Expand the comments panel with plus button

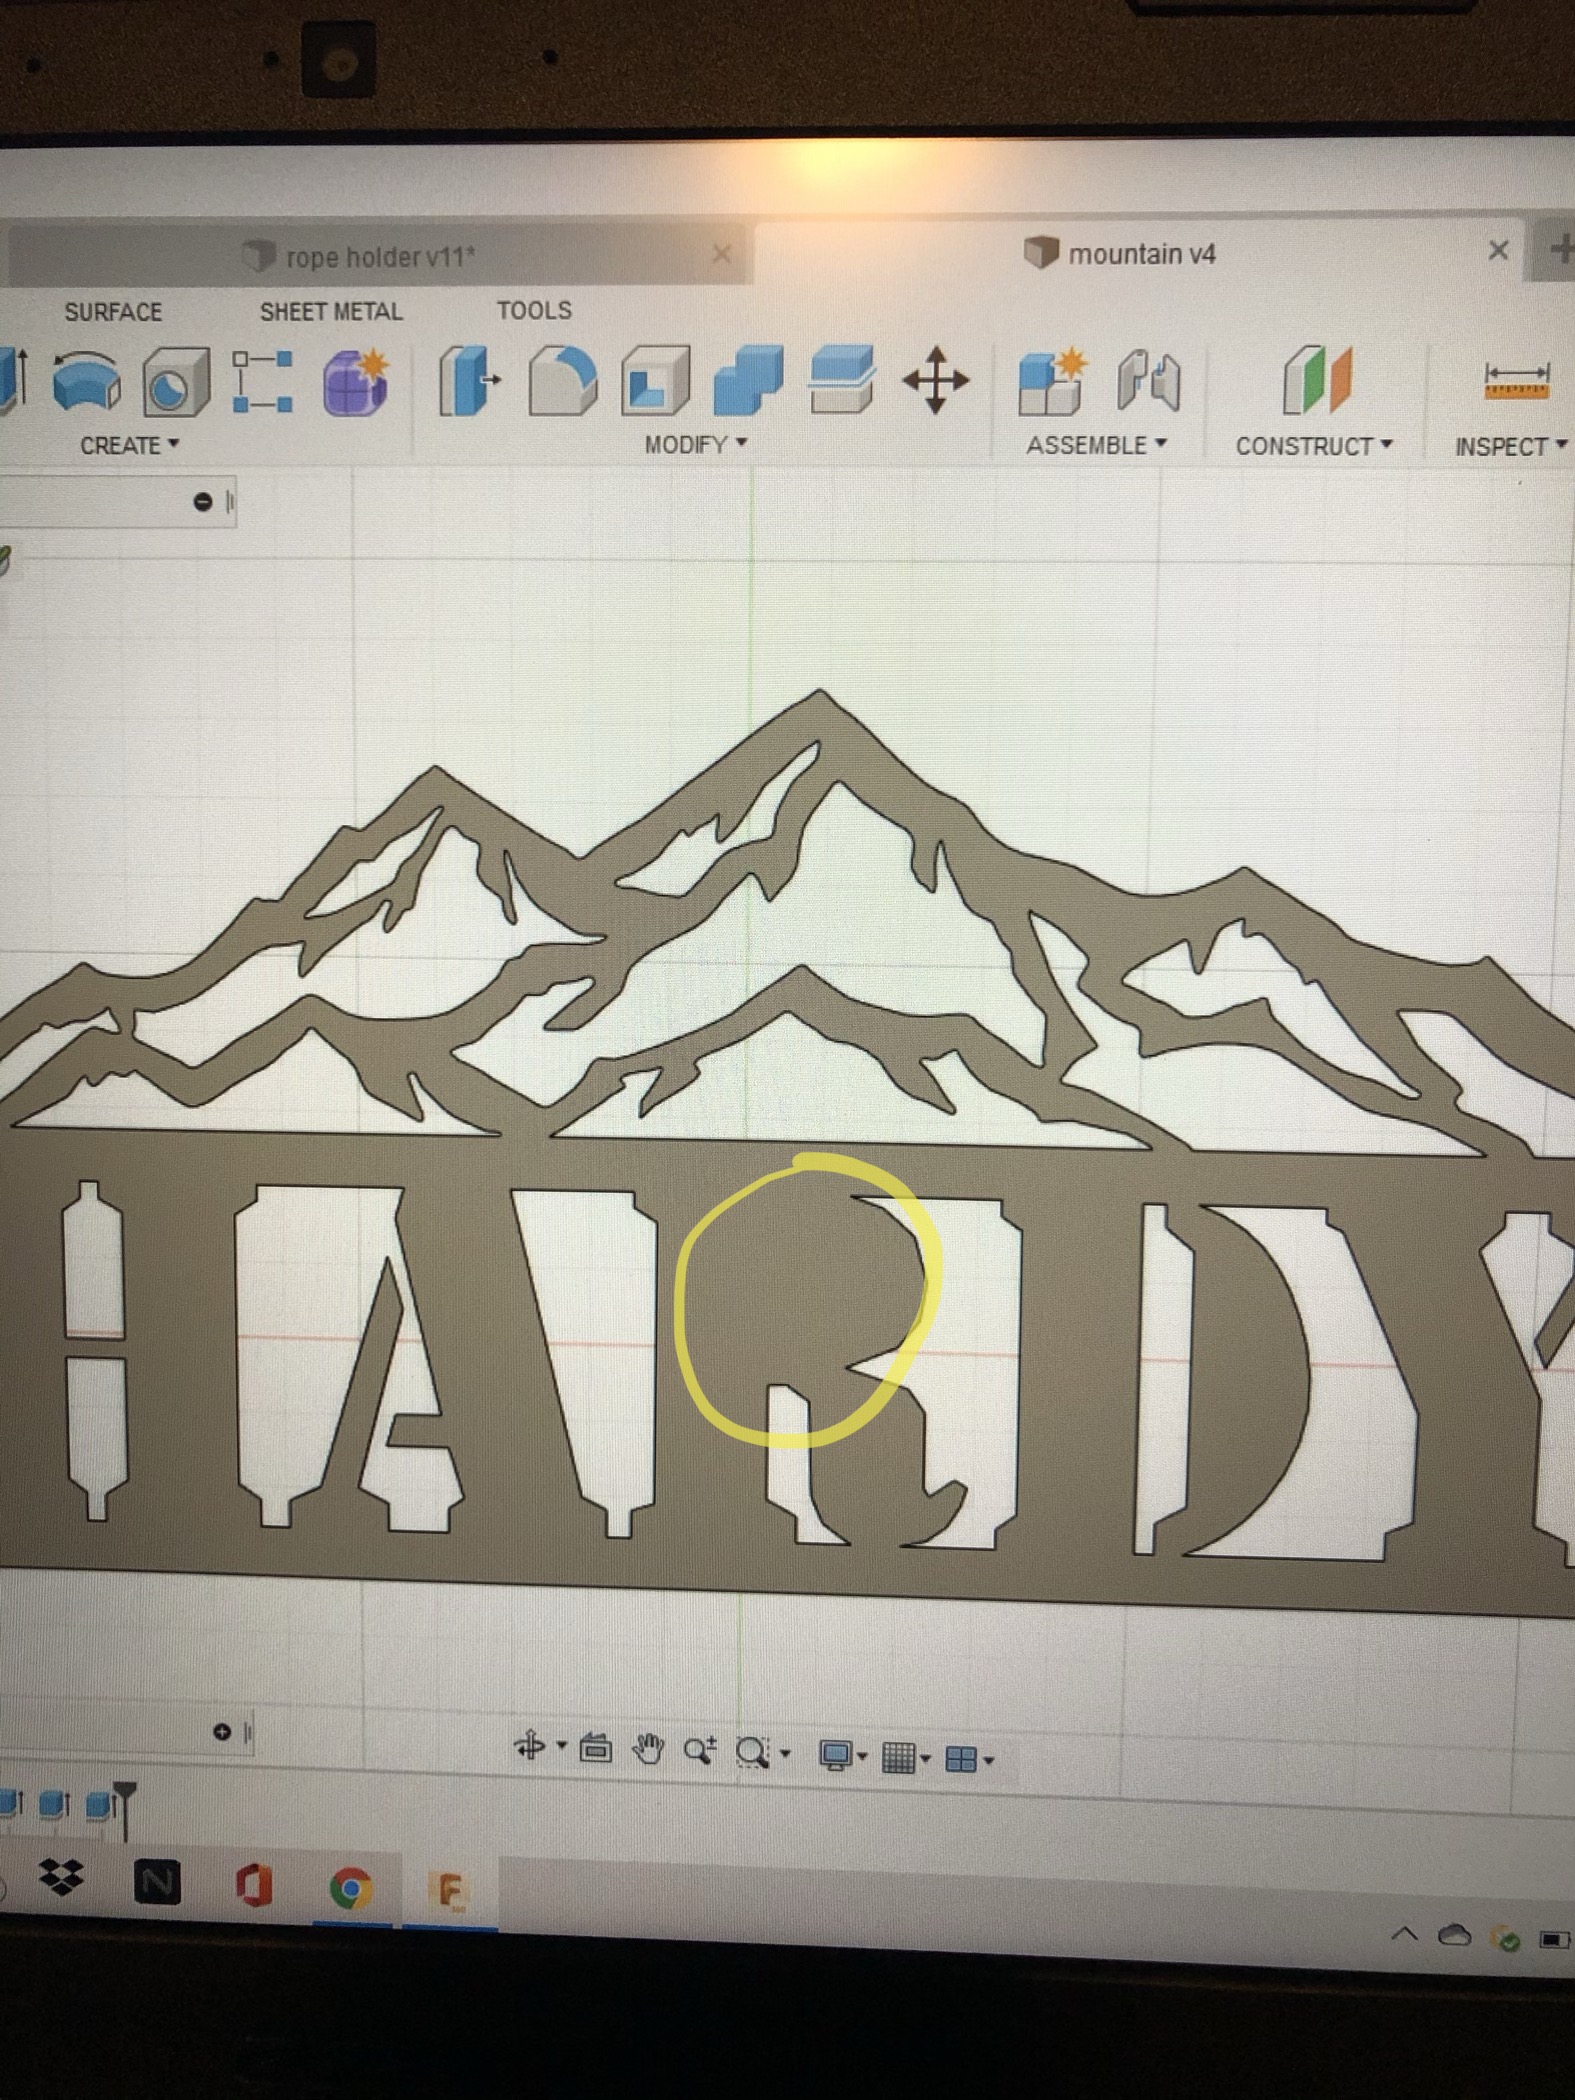[222, 1732]
